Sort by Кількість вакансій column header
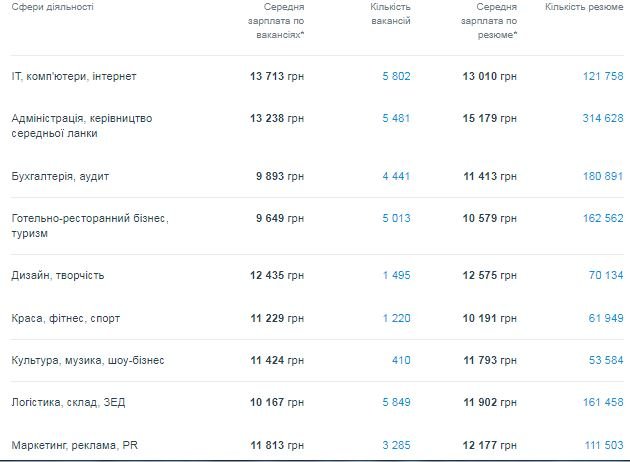Screen dimensions: 630x462 [x=390, y=14]
